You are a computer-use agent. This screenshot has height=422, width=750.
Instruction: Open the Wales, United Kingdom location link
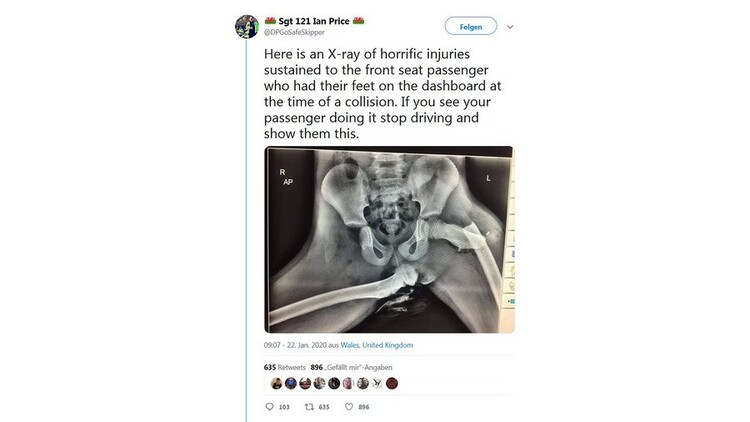[376, 345]
